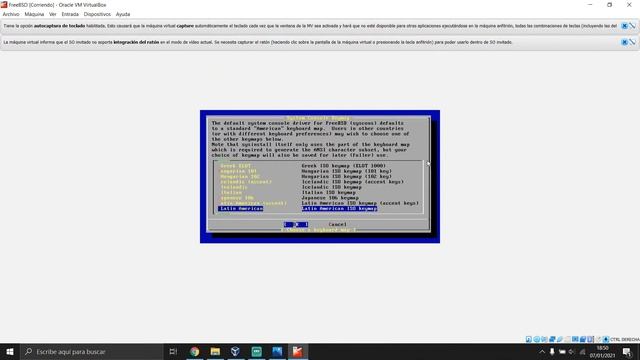Viewport: 640px width, 360px height.
Task: Select the Latin American (accent) keymap entry
Action: (319, 203)
